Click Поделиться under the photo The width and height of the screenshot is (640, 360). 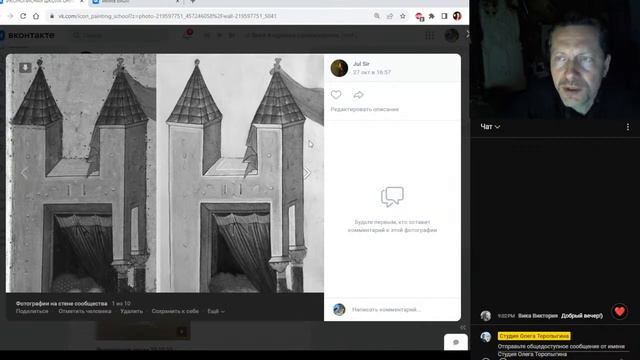pyautogui.click(x=32, y=311)
